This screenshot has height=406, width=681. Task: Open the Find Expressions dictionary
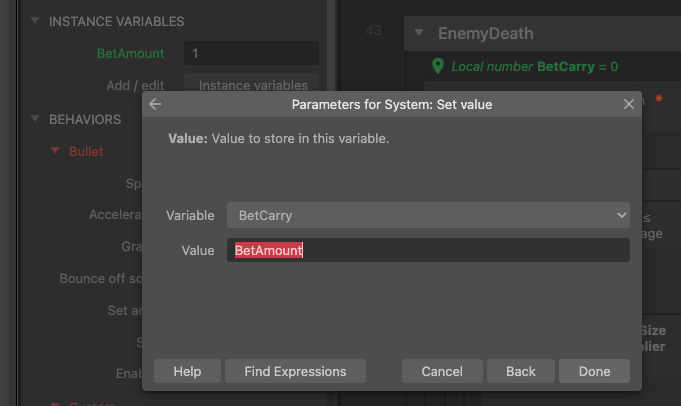pos(295,371)
